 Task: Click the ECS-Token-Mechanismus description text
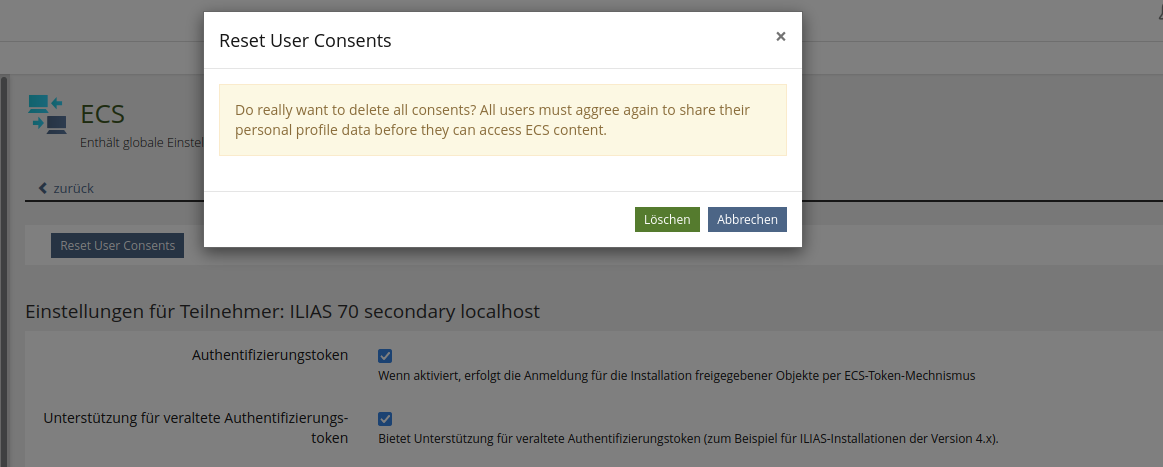pyautogui.click(x=676, y=376)
